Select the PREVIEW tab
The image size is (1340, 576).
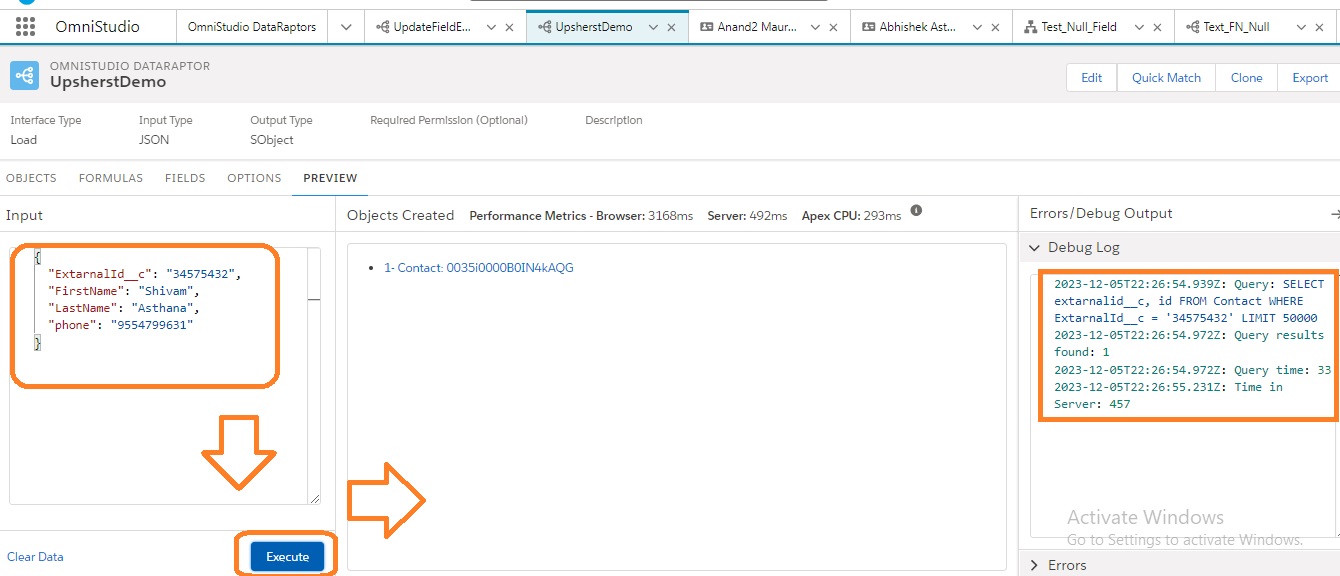330,178
